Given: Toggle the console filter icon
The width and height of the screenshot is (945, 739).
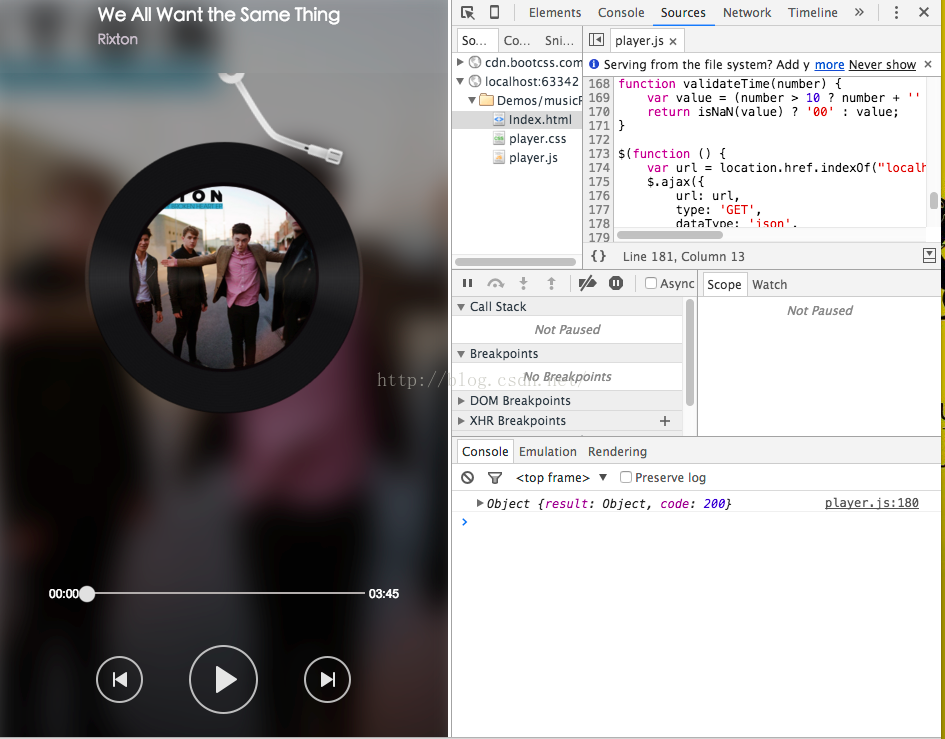Looking at the screenshot, I should point(495,477).
